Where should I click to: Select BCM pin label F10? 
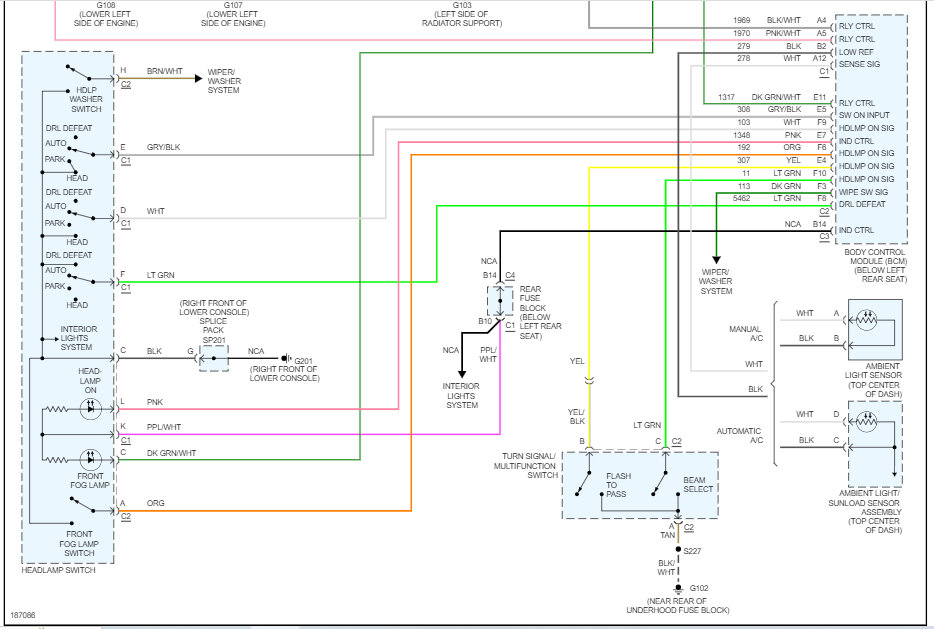point(820,173)
